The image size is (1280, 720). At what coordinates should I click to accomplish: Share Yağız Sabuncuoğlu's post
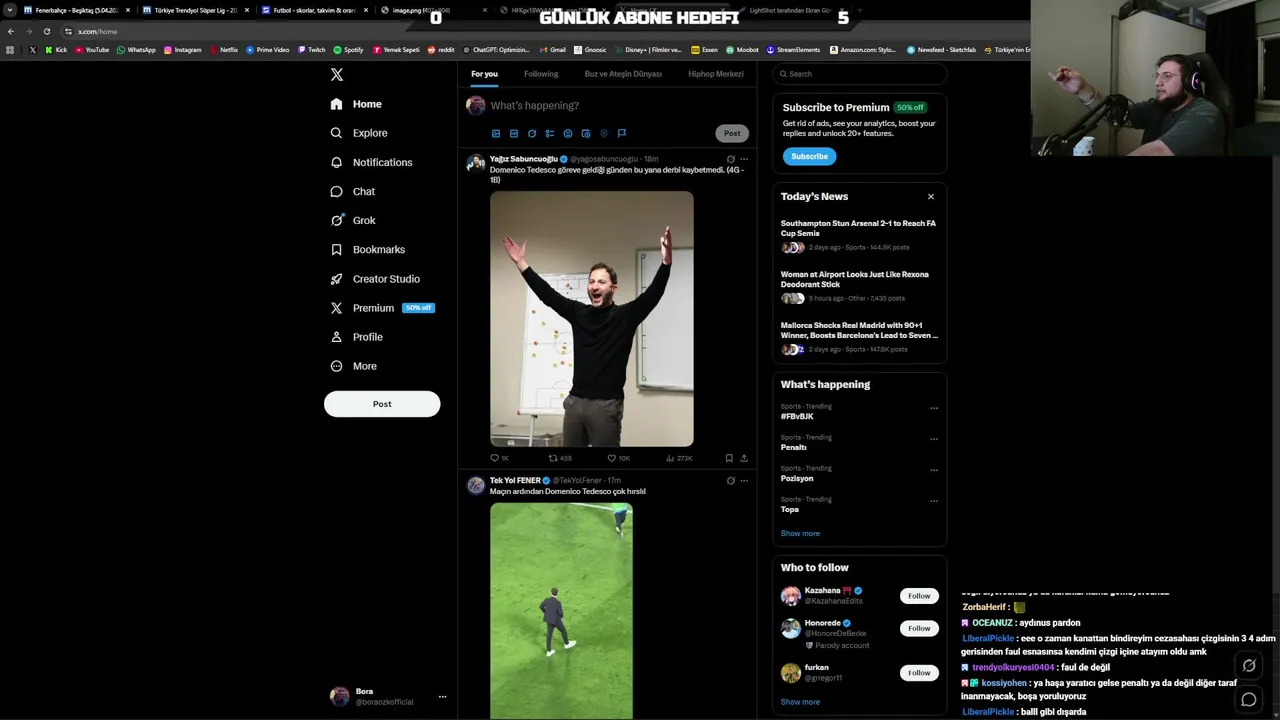pyautogui.click(x=744, y=458)
